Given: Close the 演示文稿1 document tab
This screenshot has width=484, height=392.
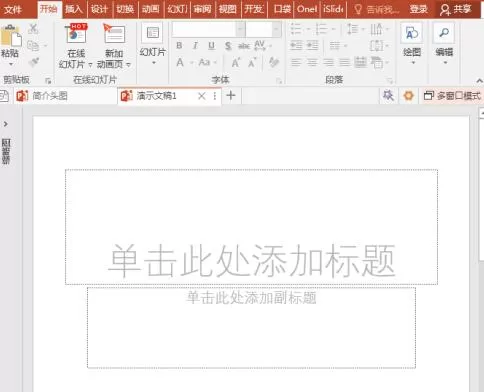Looking at the screenshot, I should [x=202, y=96].
